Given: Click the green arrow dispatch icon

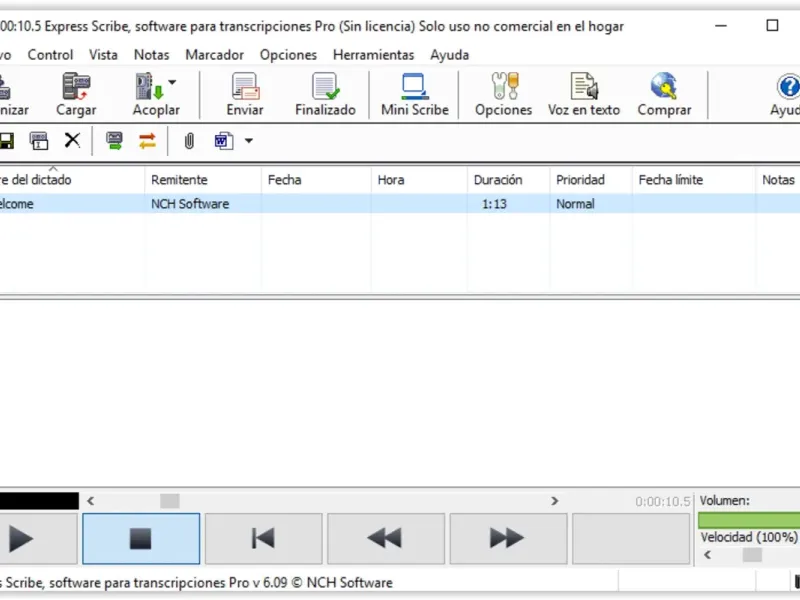Looking at the screenshot, I should [114, 141].
